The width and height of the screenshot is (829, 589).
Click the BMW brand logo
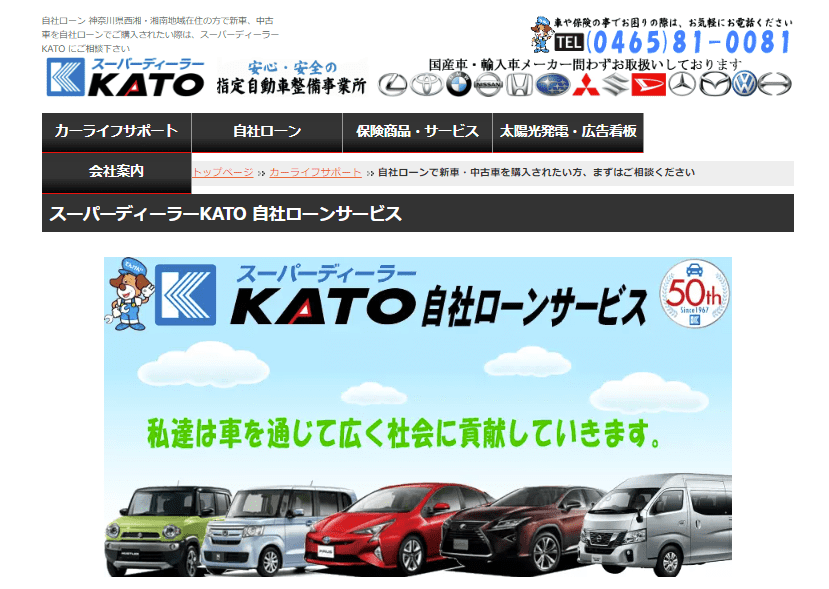click(x=458, y=85)
